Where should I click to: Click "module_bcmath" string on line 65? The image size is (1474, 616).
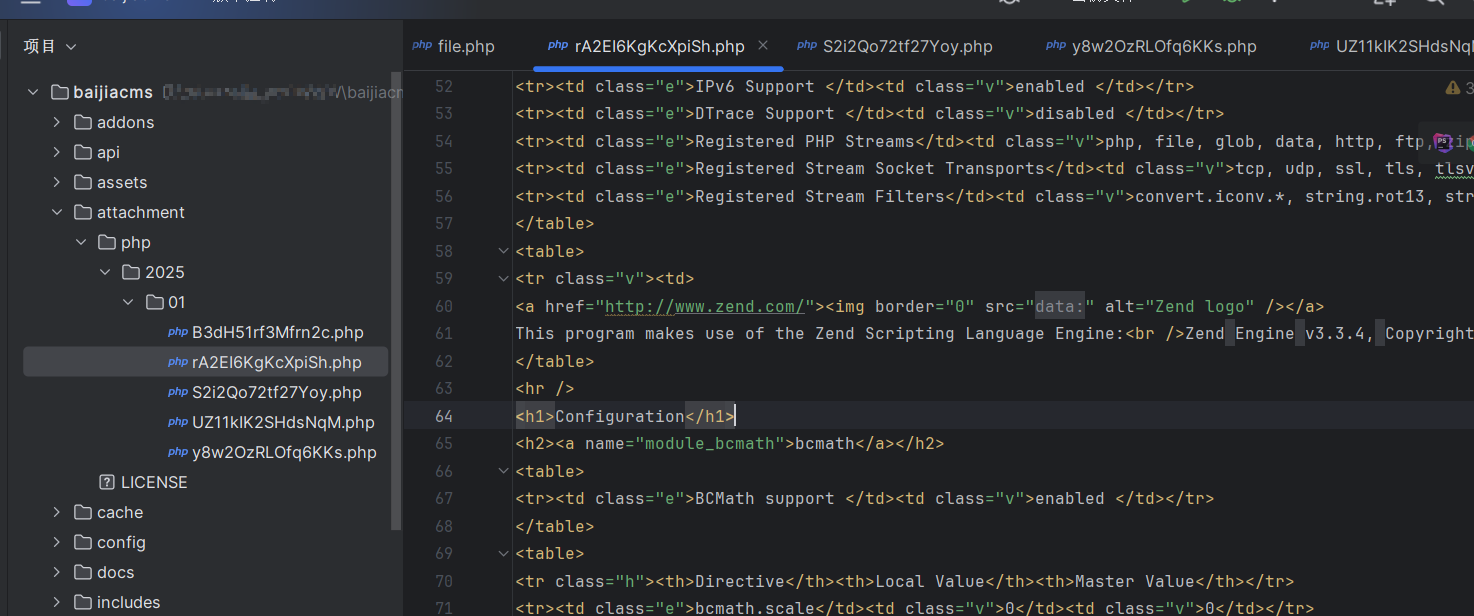[710, 443]
